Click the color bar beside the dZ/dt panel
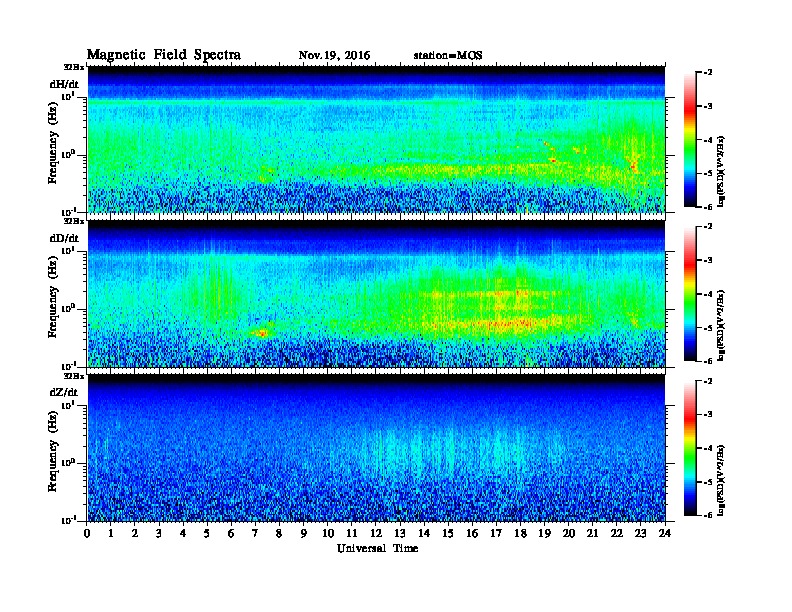This screenshot has height=612, width=792. click(x=690, y=448)
